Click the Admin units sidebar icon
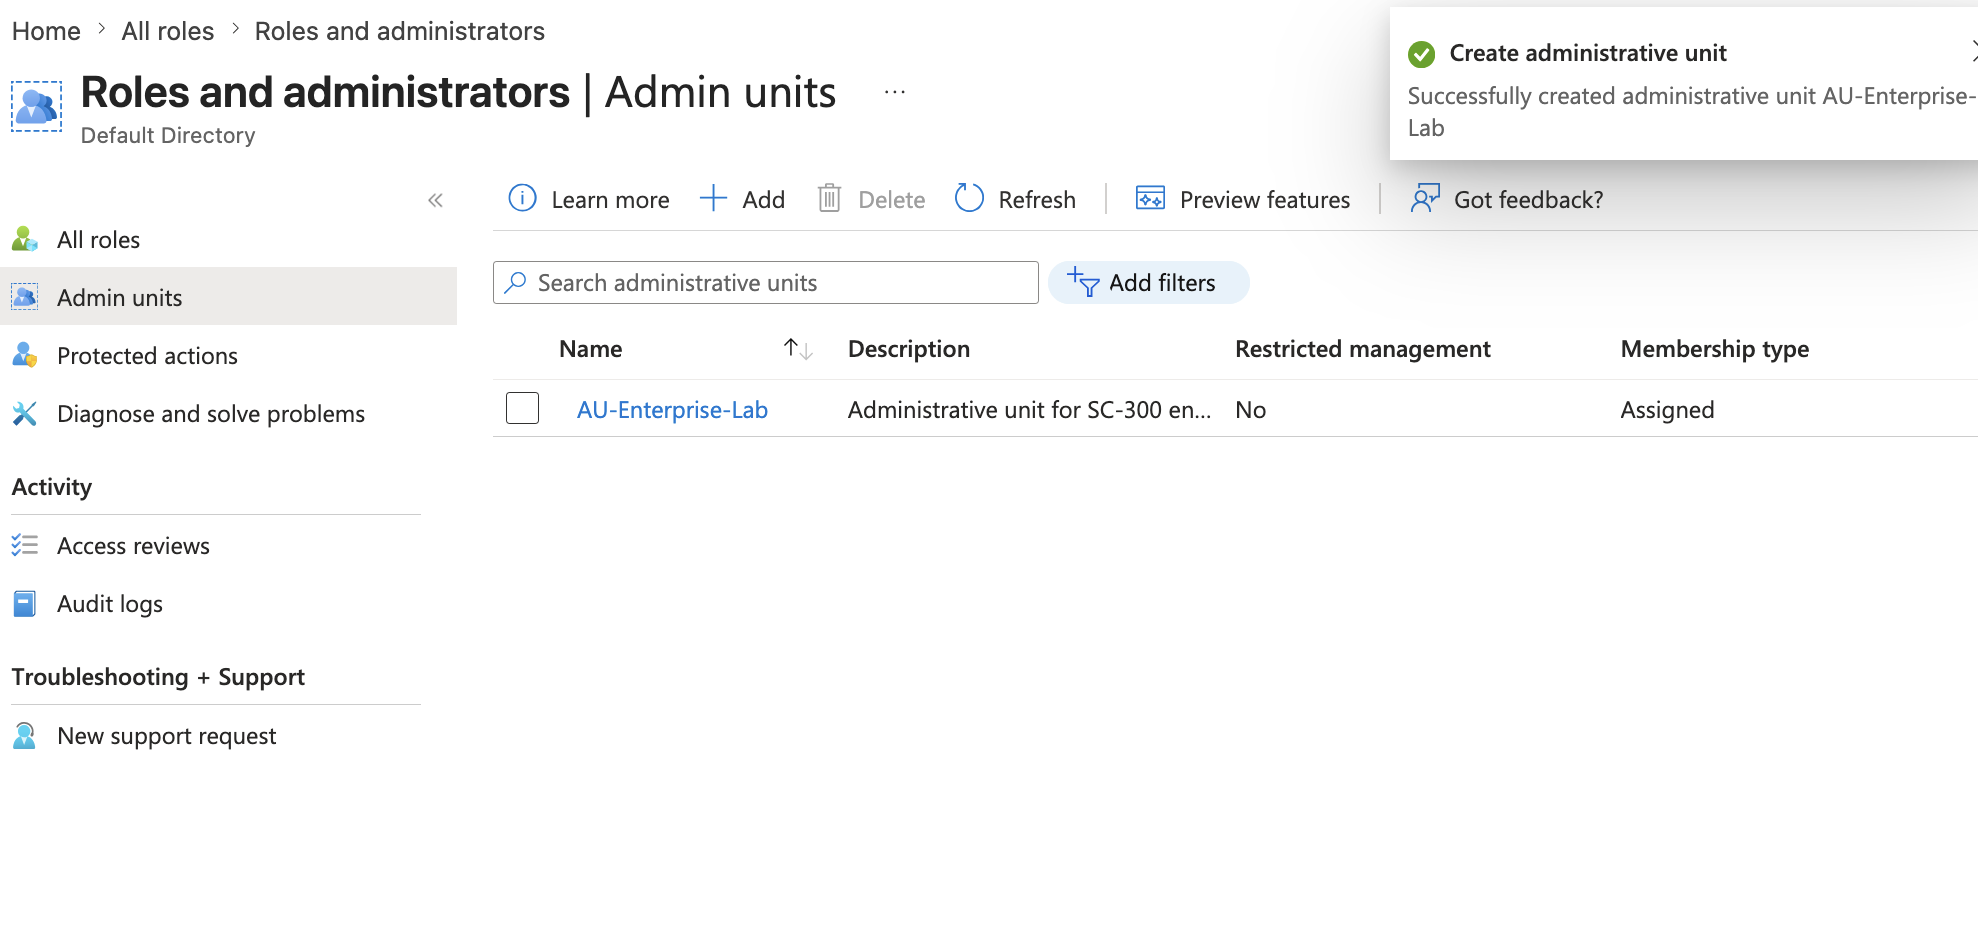This screenshot has width=1978, height=936. click(25, 297)
